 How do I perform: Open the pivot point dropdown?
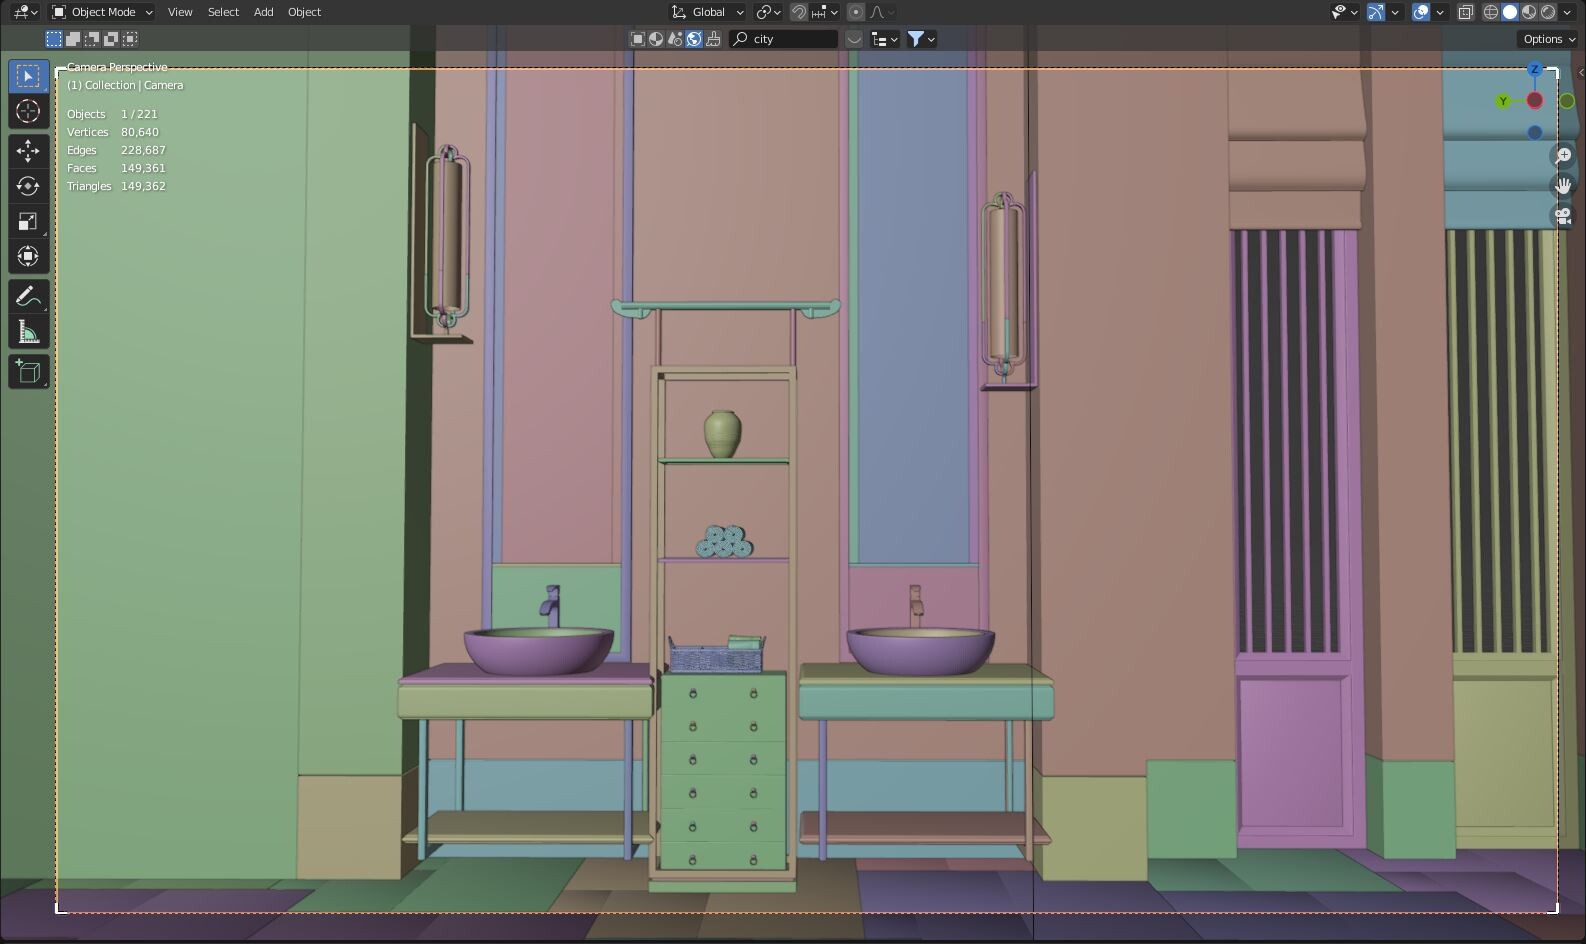pos(768,12)
